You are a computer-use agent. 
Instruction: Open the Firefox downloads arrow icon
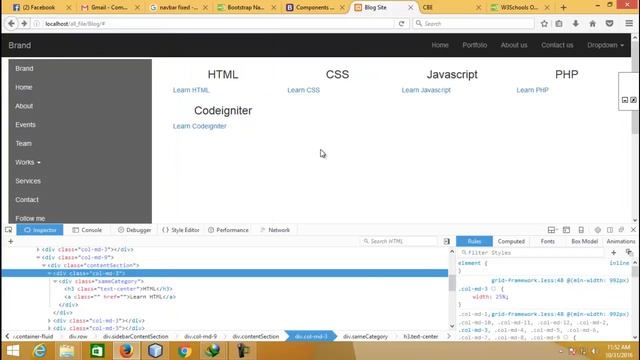pyautogui.click(x=576, y=24)
